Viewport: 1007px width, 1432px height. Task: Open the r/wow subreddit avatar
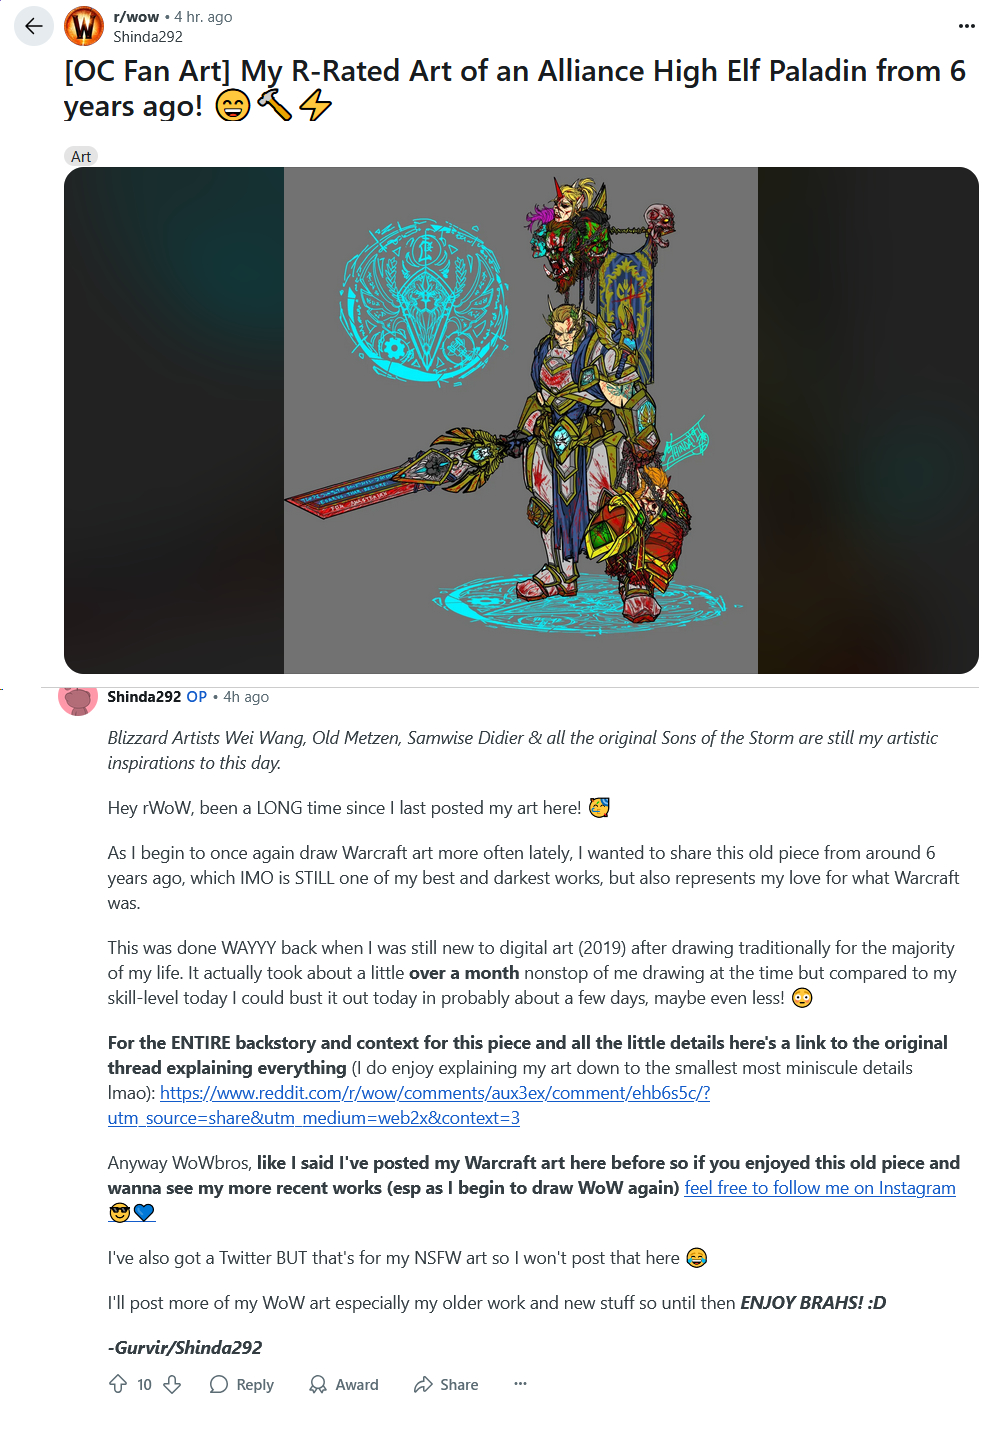(84, 26)
